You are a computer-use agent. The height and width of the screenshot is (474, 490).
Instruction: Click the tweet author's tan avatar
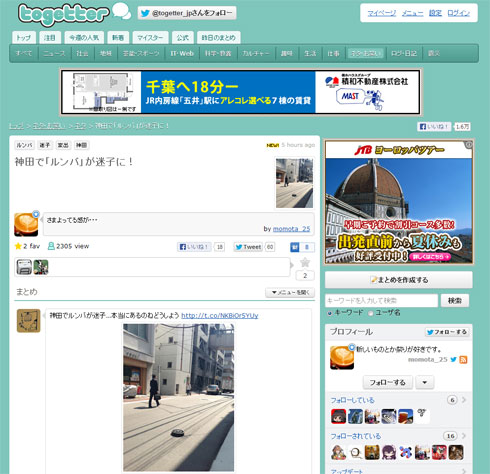point(29,321)
